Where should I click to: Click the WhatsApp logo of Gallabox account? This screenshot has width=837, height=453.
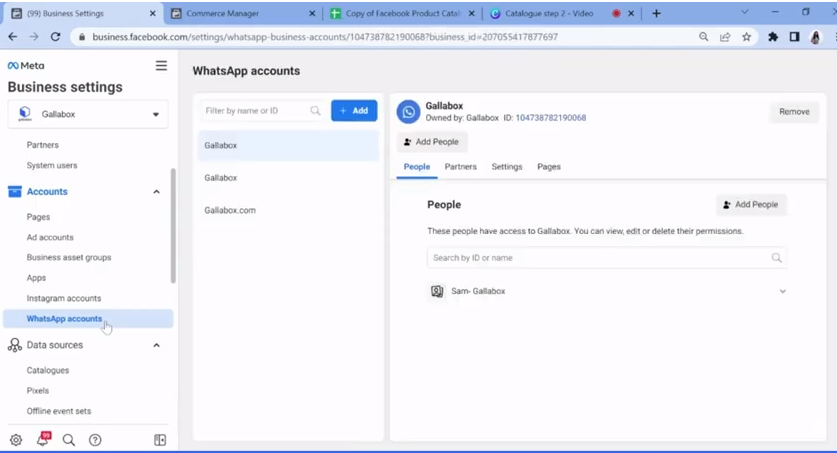point(408,112)
